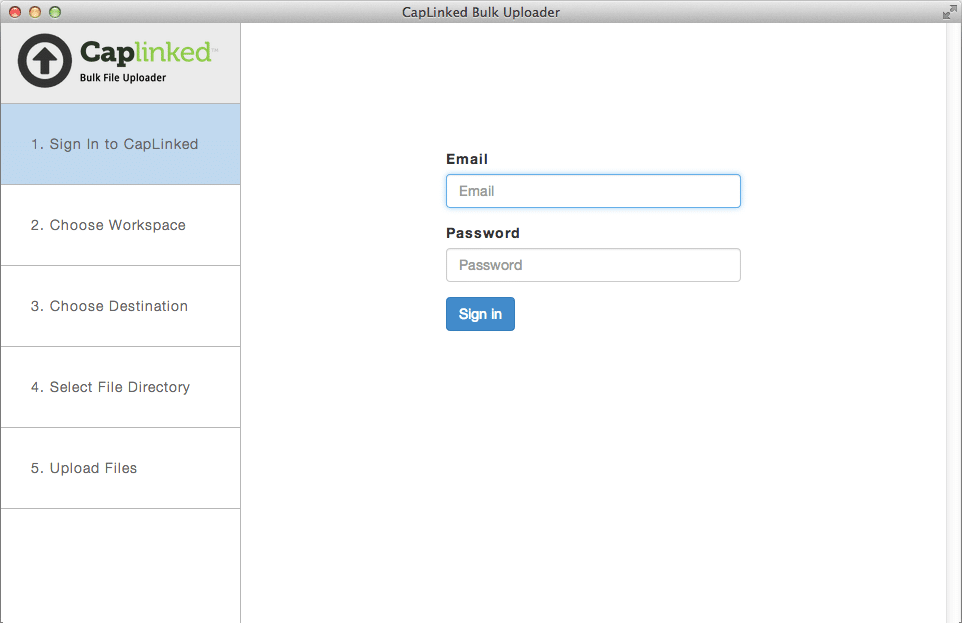This screenshot has width=962, height=623.
Task: Click the CapLinked arrow logo icon
Action: point(43,61)
